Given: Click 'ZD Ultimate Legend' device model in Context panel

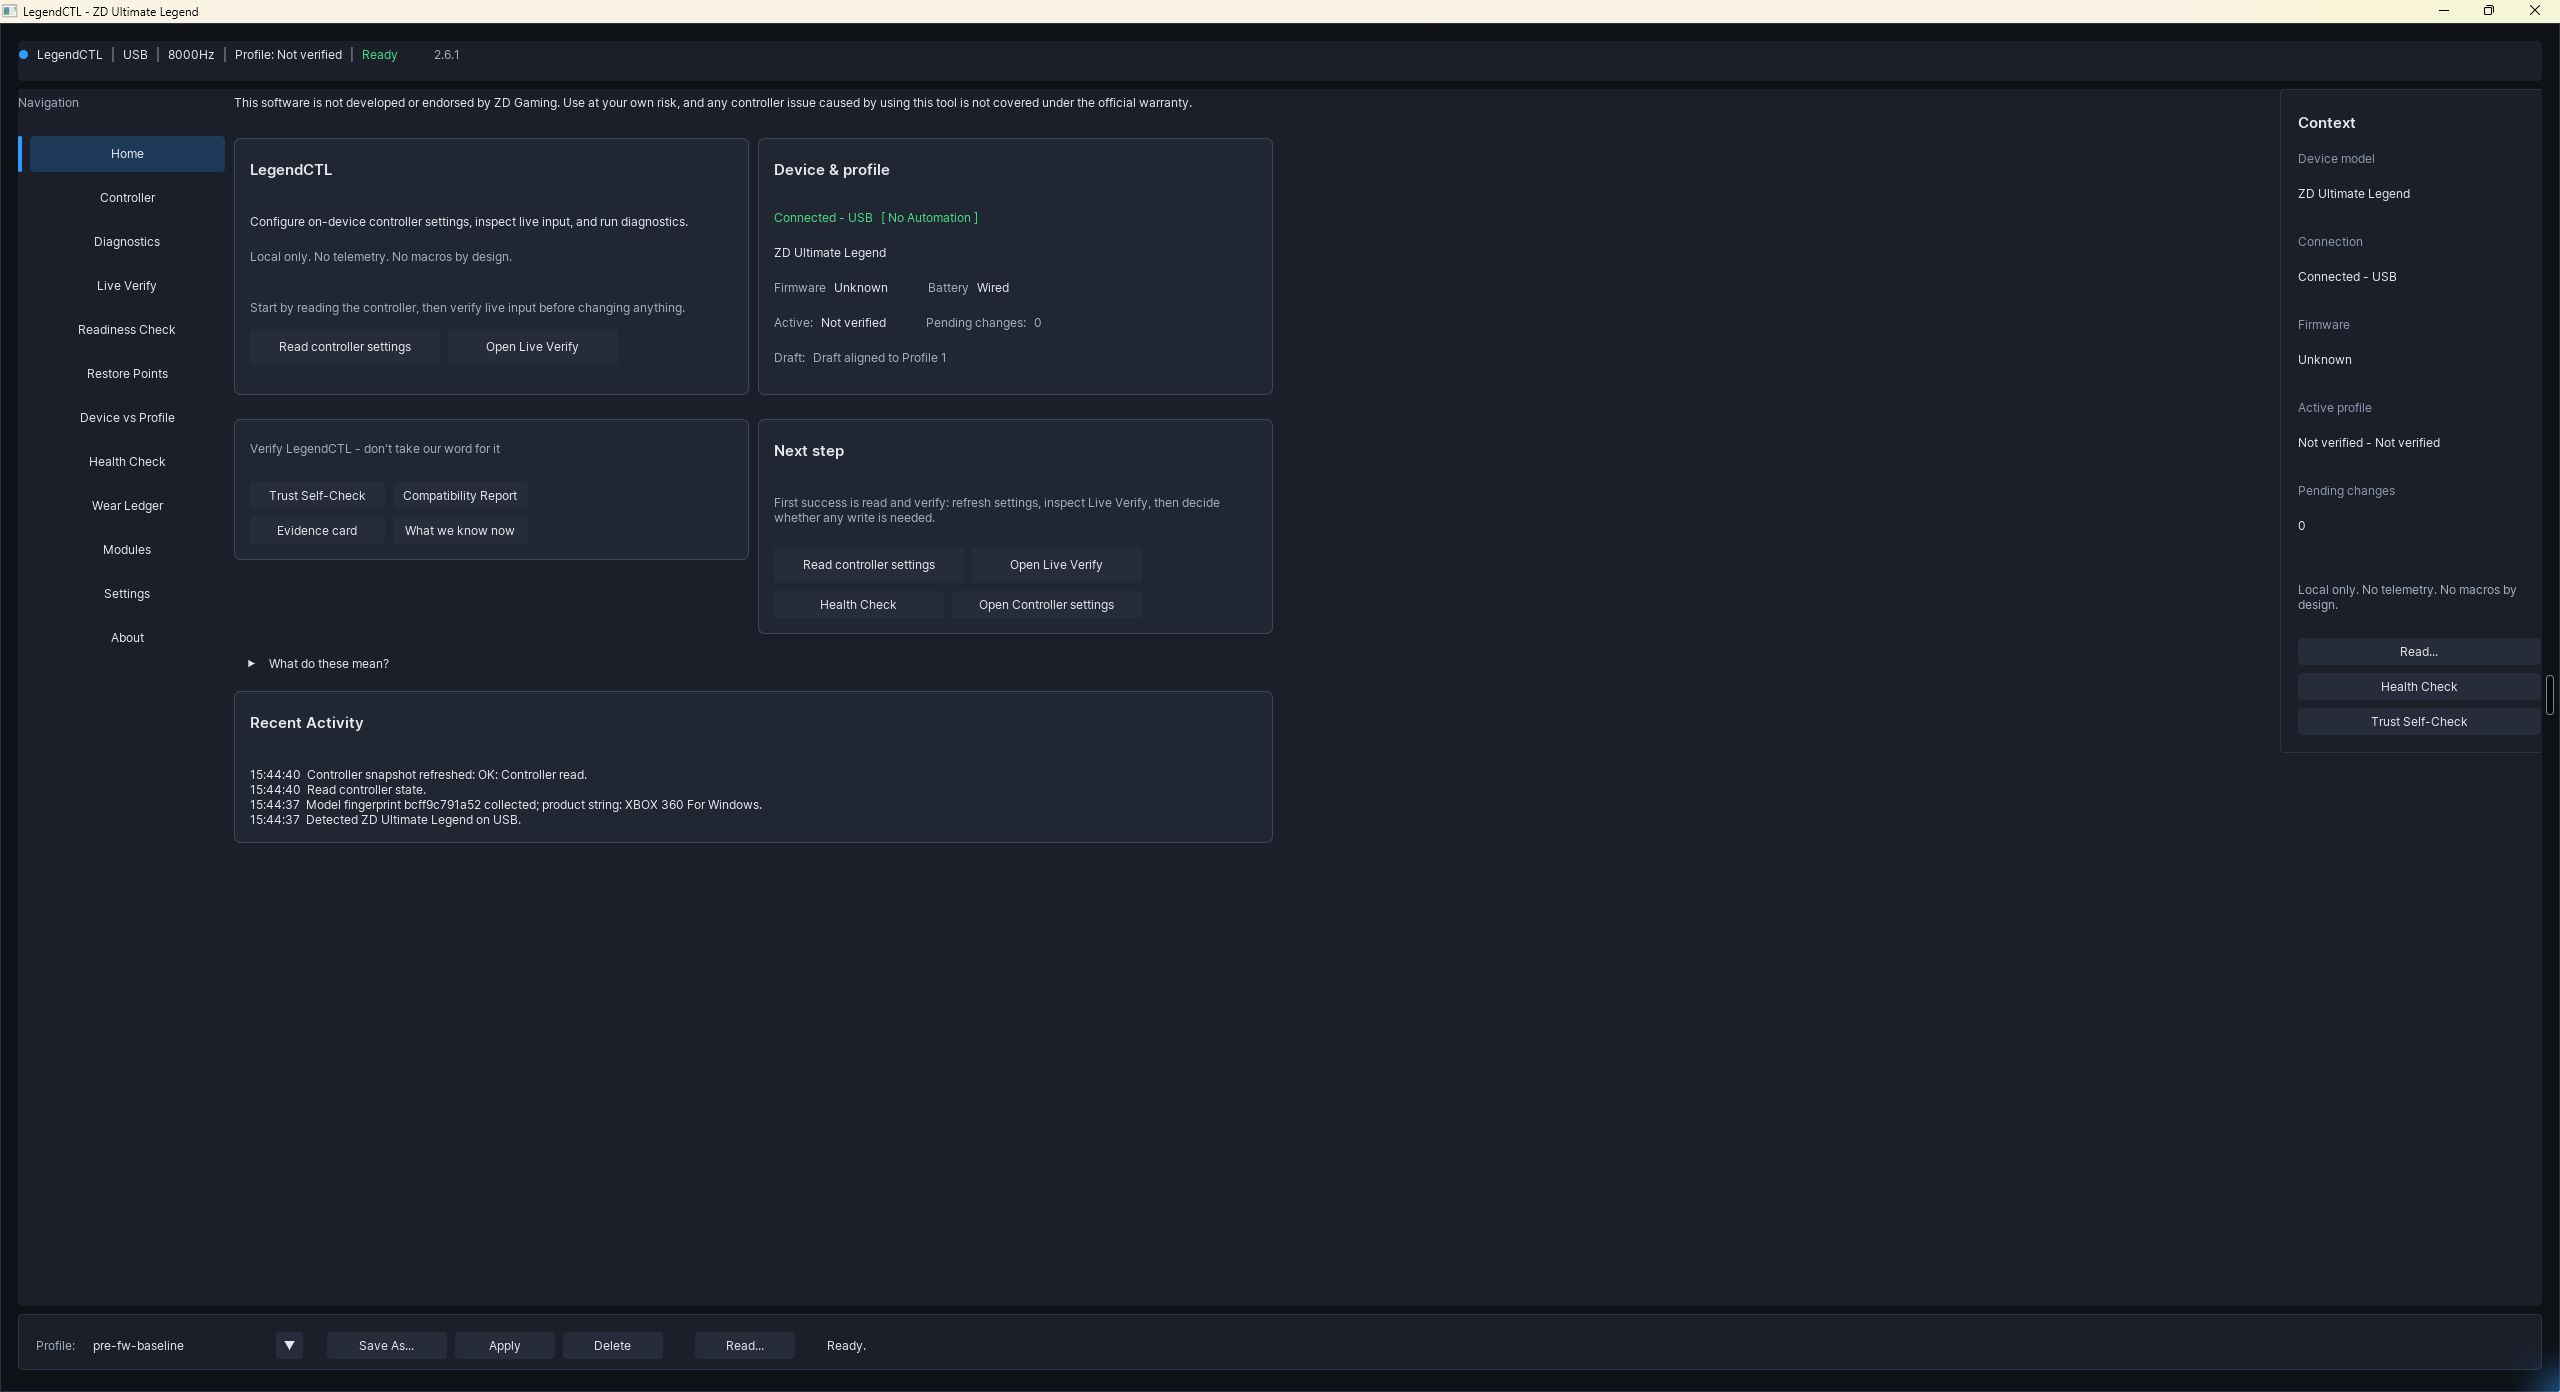Looking at the screenshot, I should pyautogui.click(x=2353, y=194).
